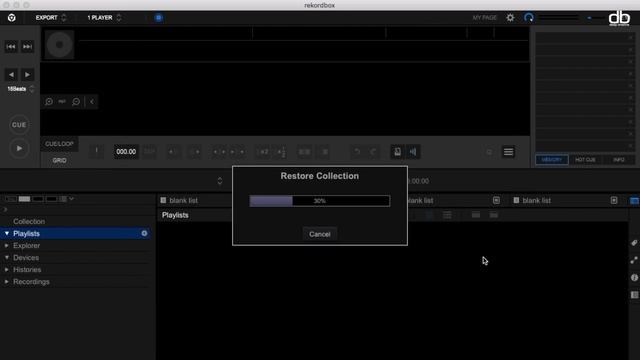Click the undo grid change icon
Image resolution: width=640 pixels, height=360 pixels.
357,152
